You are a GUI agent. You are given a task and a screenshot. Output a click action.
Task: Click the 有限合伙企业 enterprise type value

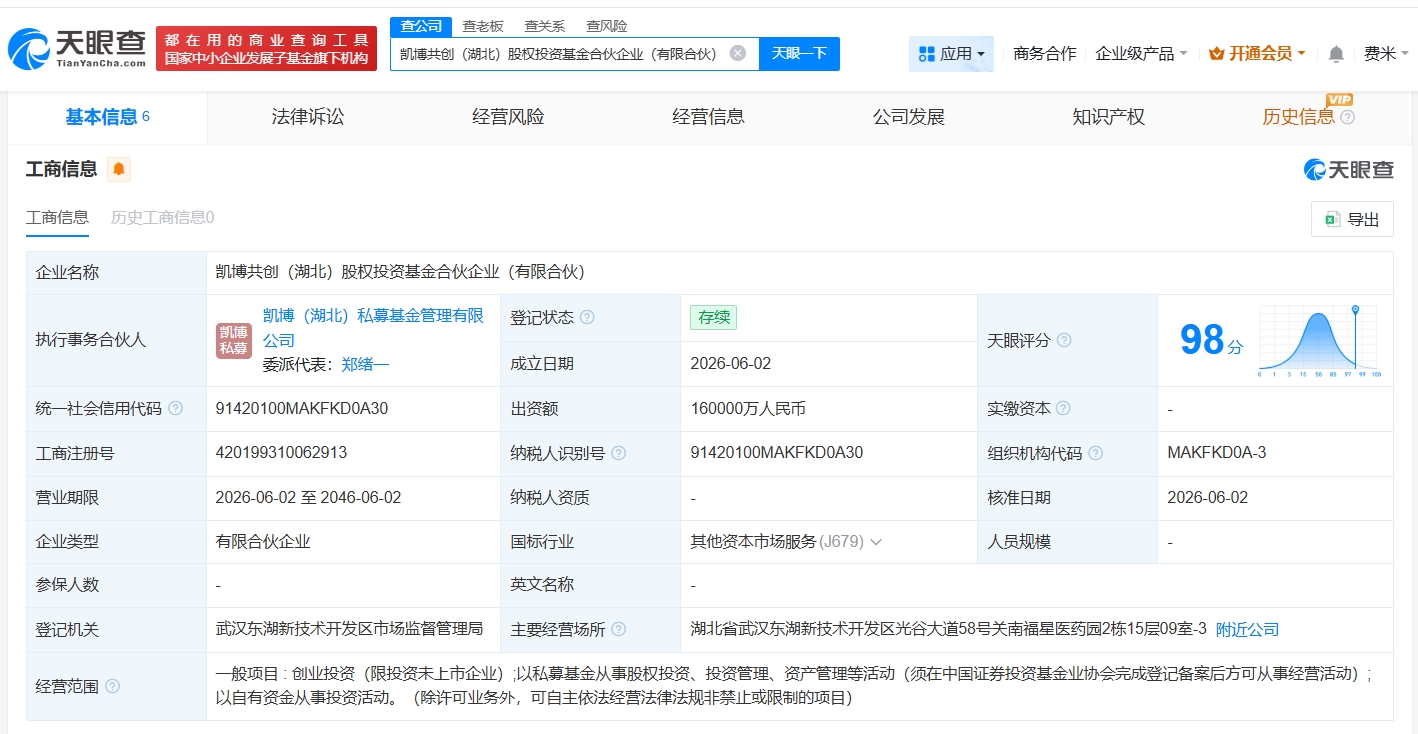pyautogui.click(x=263, y=542)
